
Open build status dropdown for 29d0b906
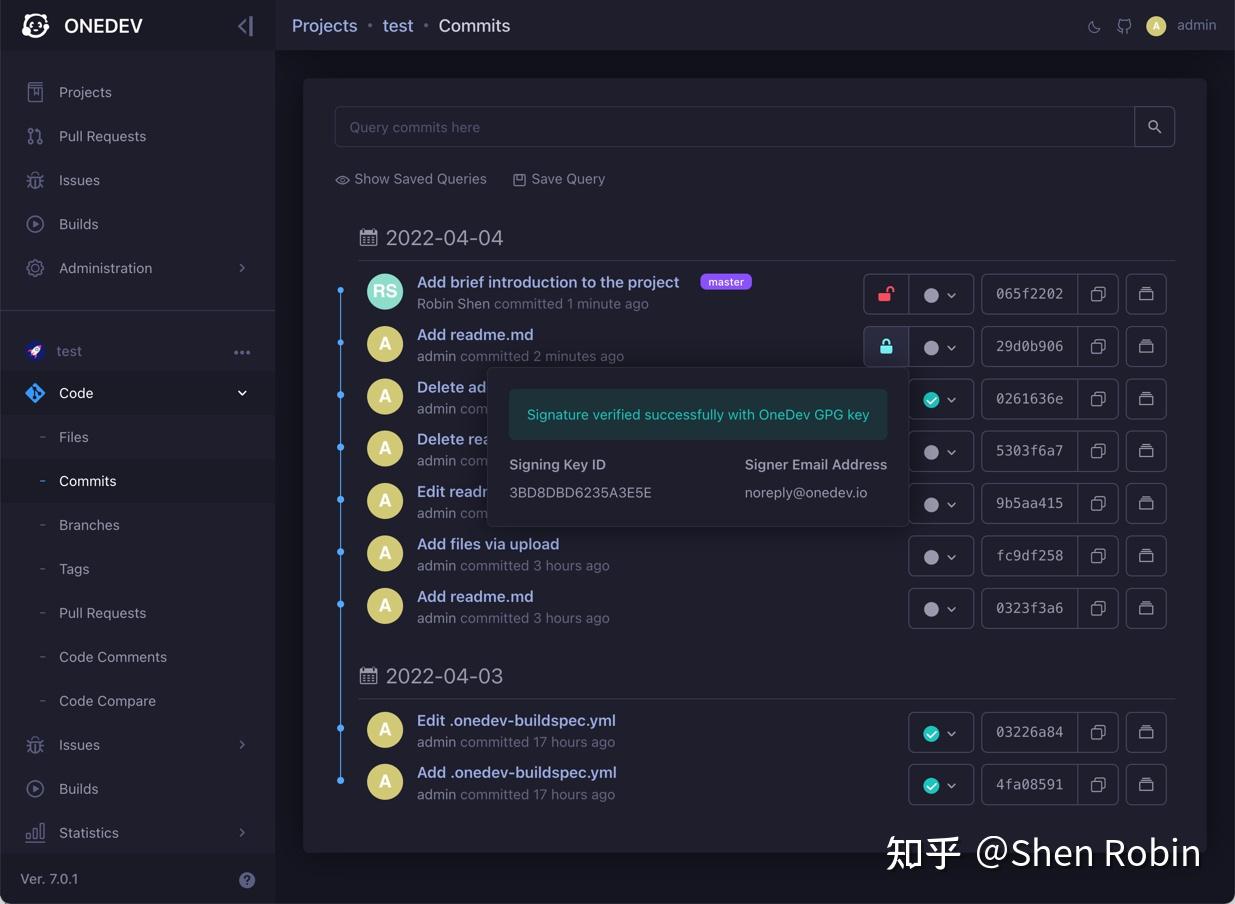pyautogui.click(x=941, y=347)
